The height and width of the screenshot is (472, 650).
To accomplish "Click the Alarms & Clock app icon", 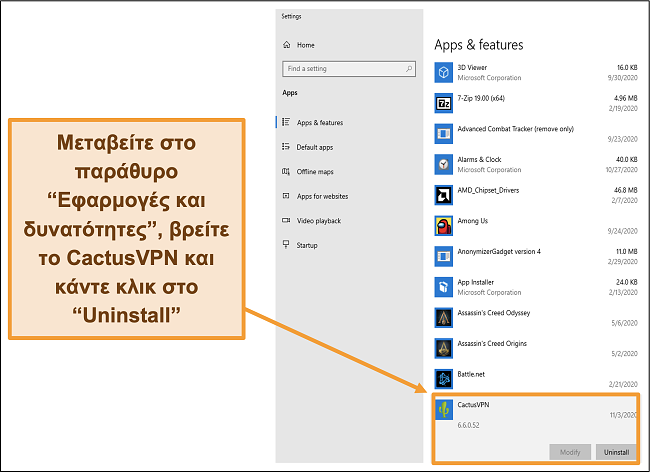I will 444,164.
